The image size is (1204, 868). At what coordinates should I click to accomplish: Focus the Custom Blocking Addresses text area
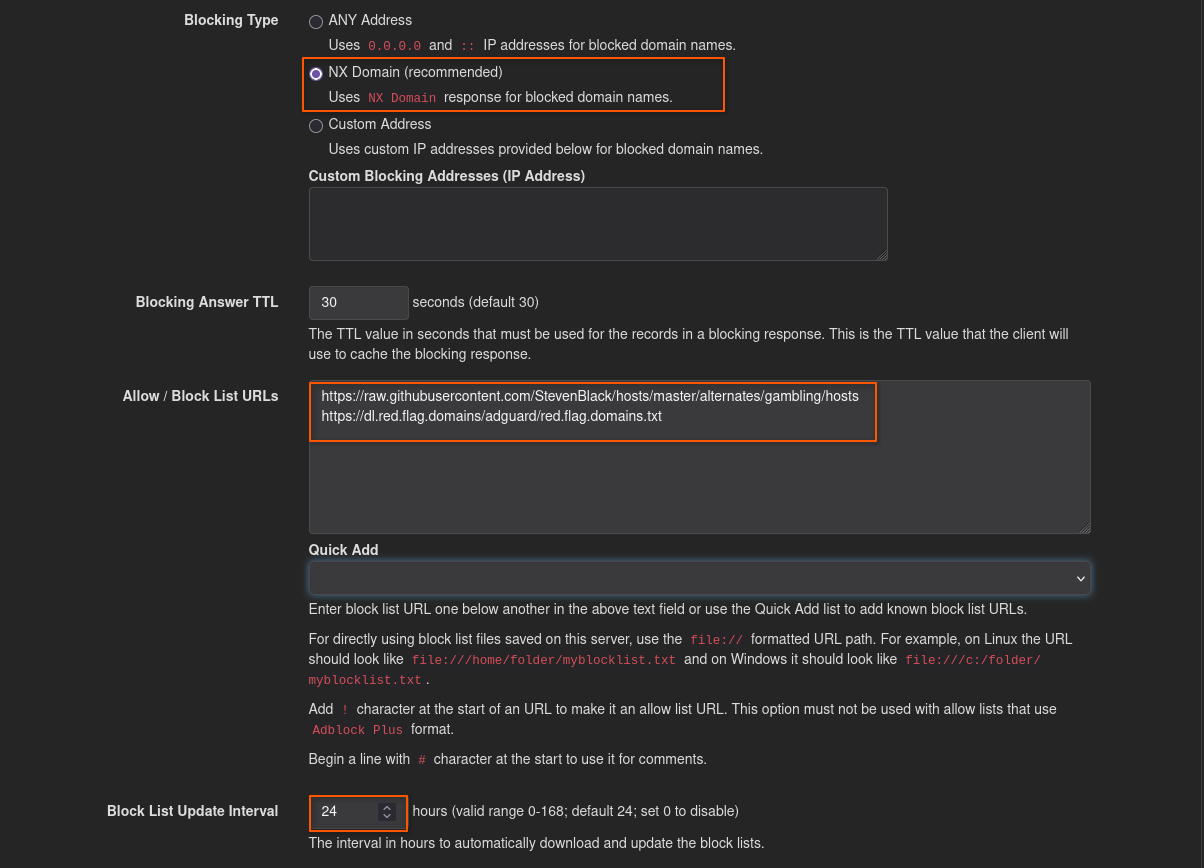(x=598, y=224)
